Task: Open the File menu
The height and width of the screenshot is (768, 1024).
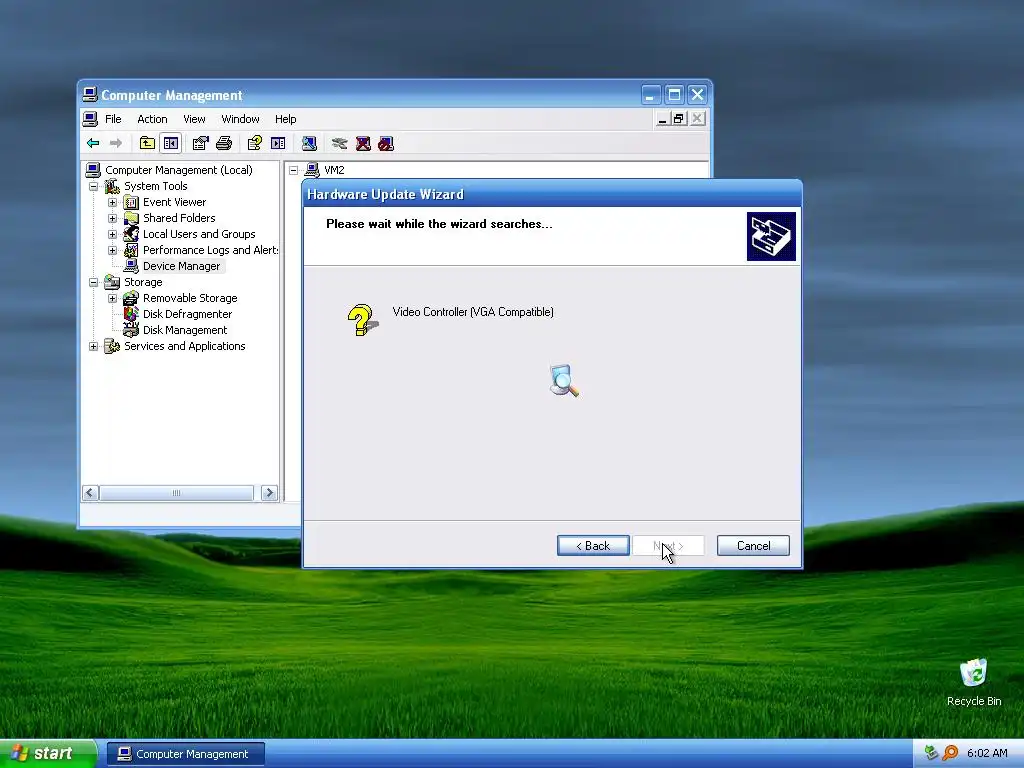Action: (x=113, y=119)
